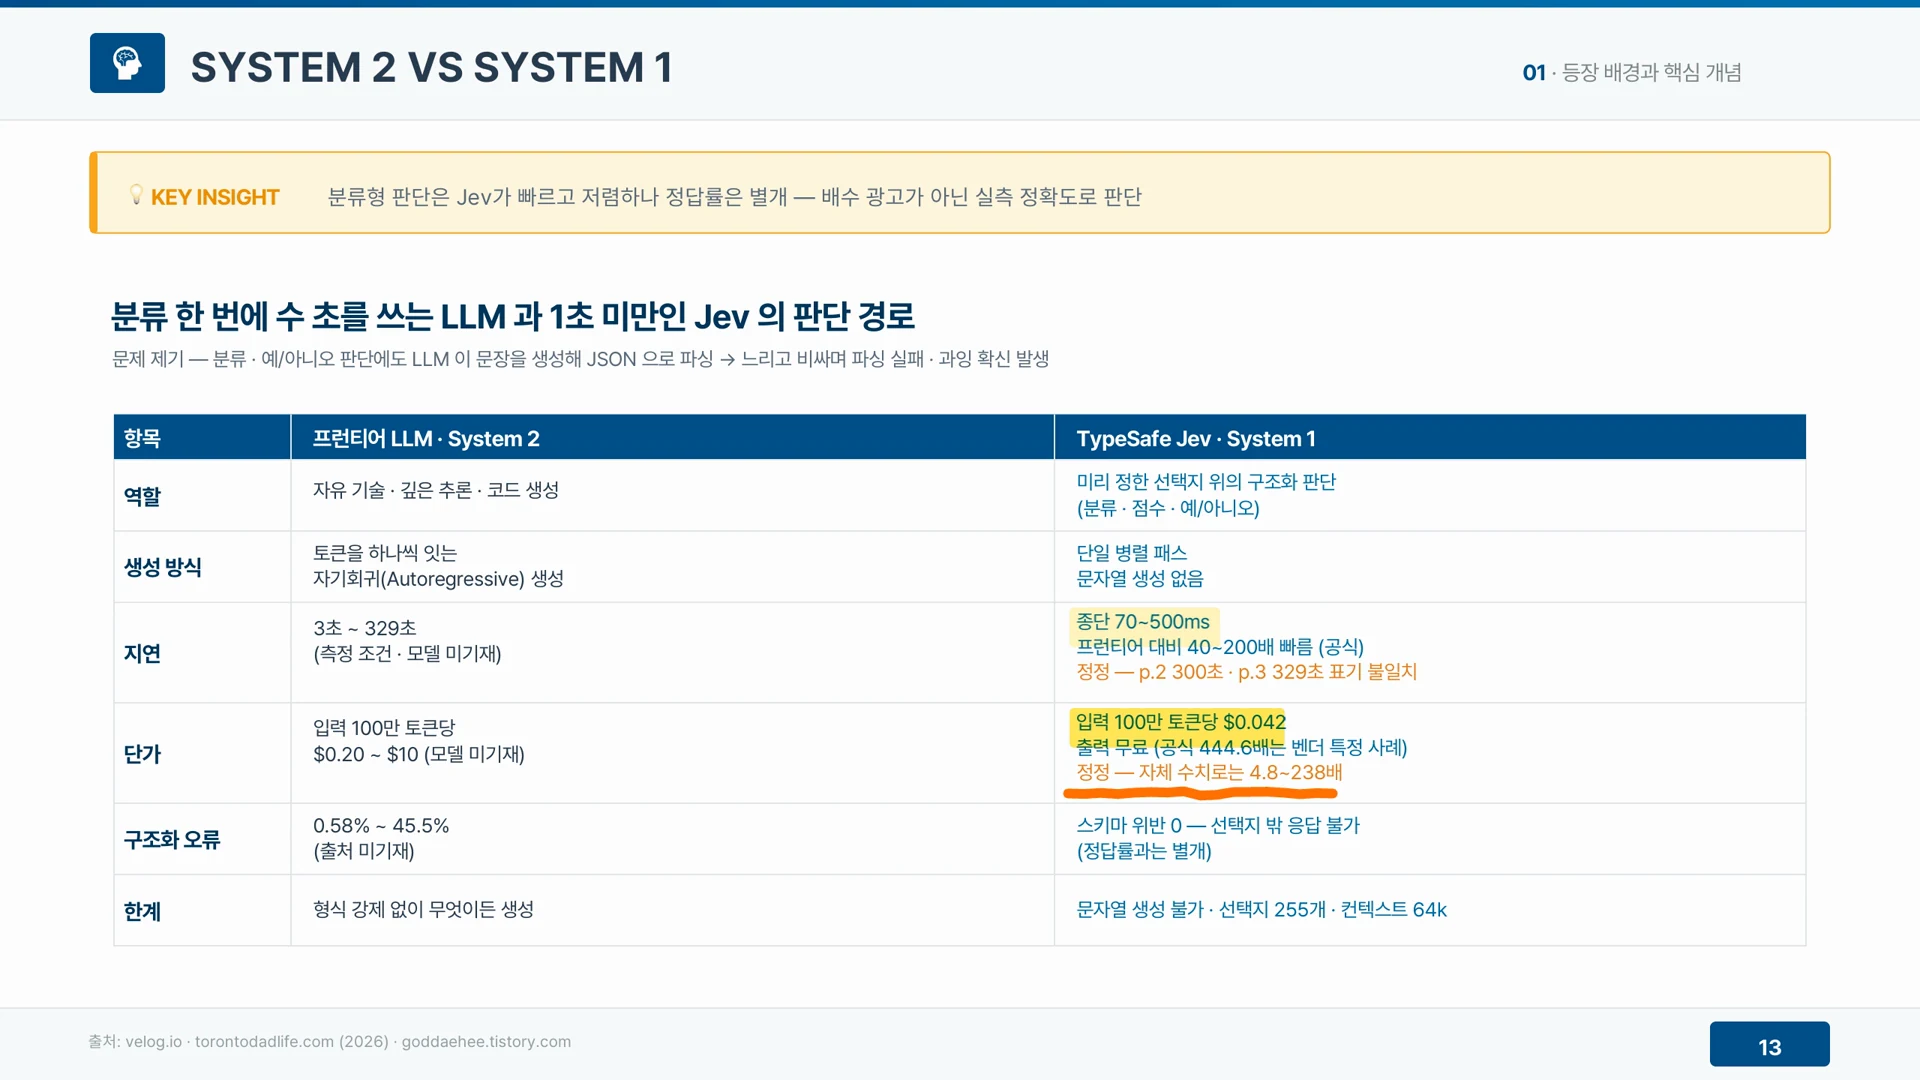Click the '한계' row label
Screen dimensions: 1920x1080
click(142, 911)
